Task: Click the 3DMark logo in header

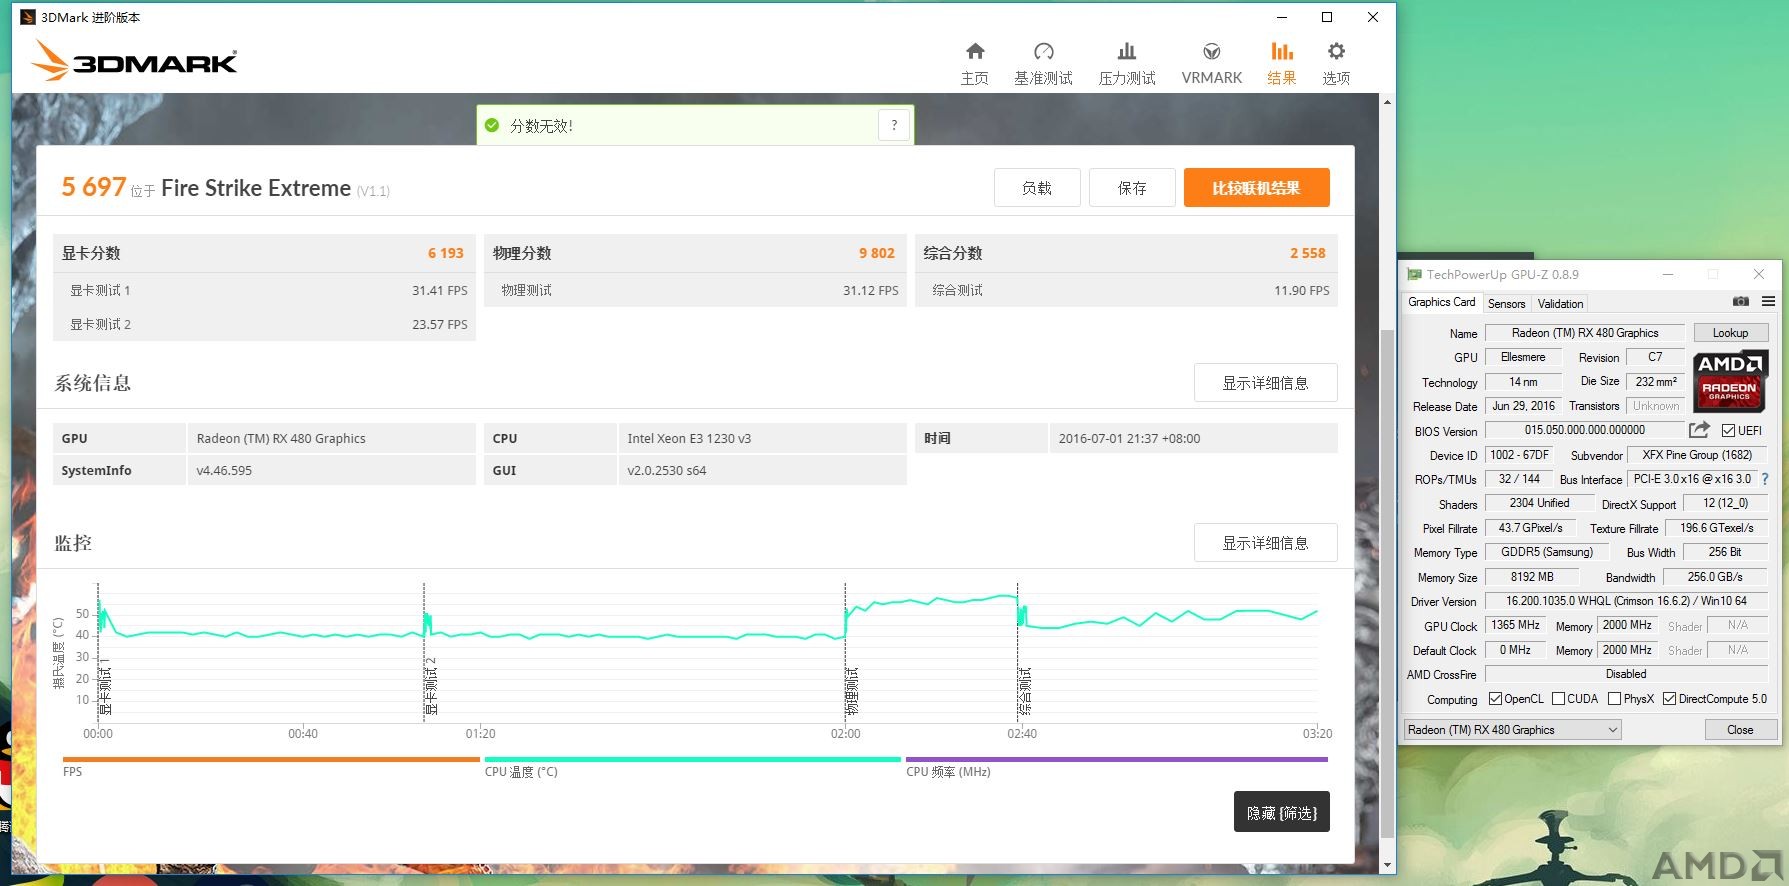Action: coord(134,60)
